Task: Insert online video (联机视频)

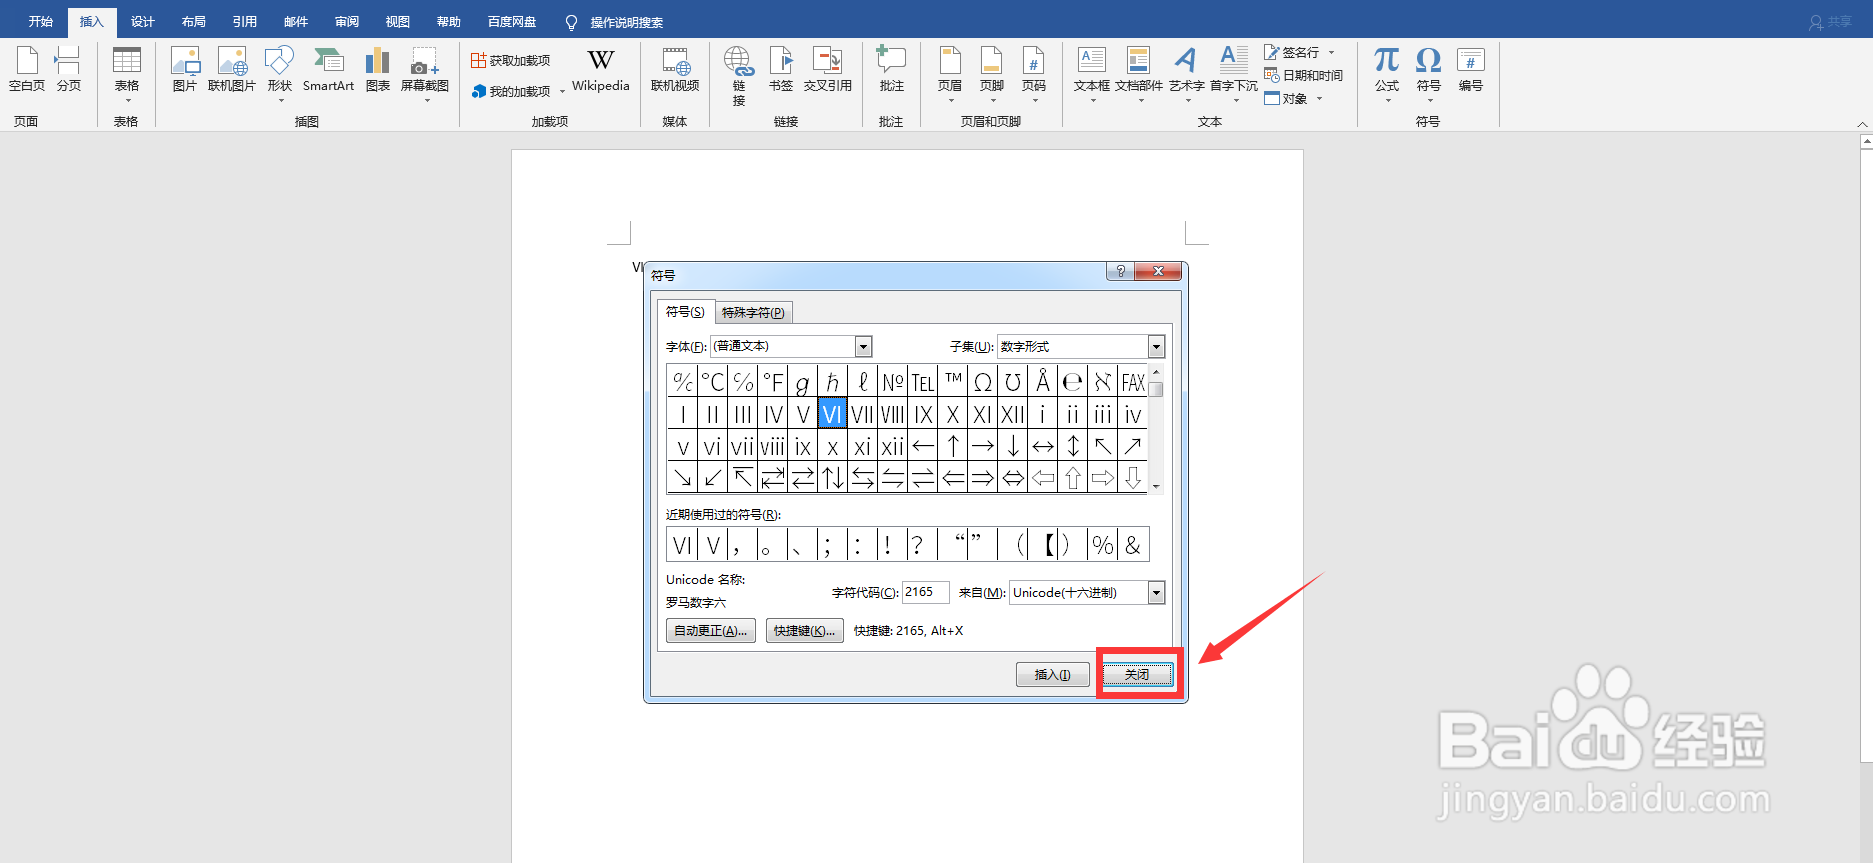Action: (675, 70)
